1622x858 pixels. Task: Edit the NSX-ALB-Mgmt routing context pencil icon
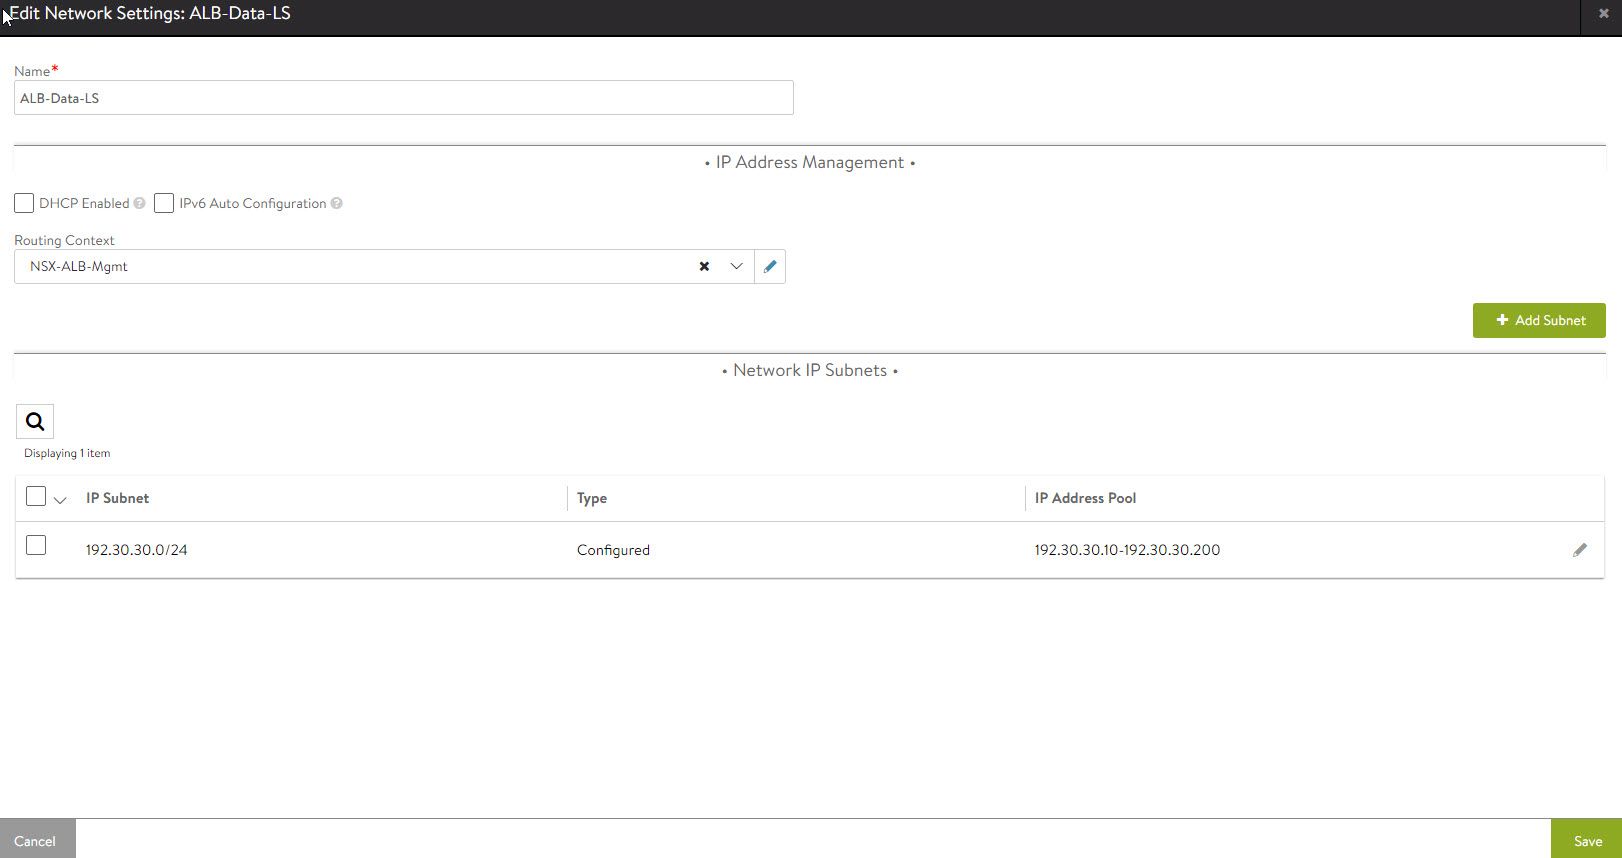(x=770, y=267)
